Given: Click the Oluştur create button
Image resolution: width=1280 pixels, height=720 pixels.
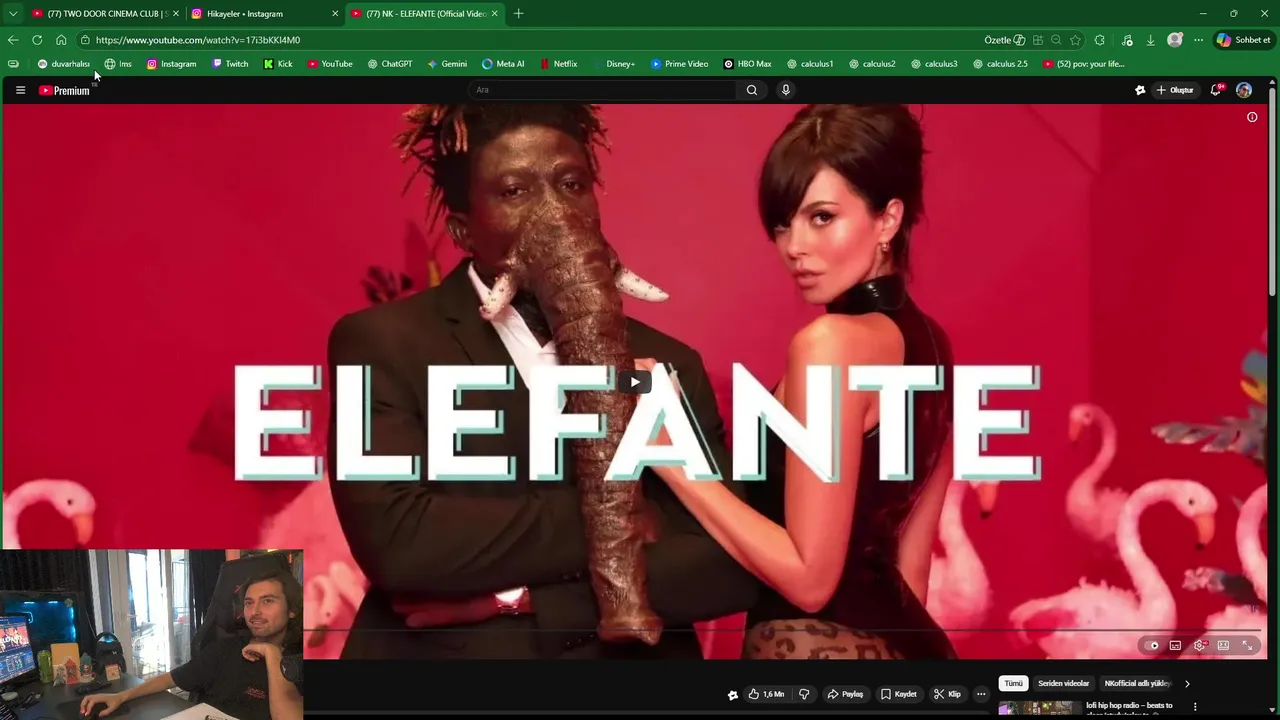Looking at the screenshot, I should point(1175,90).
